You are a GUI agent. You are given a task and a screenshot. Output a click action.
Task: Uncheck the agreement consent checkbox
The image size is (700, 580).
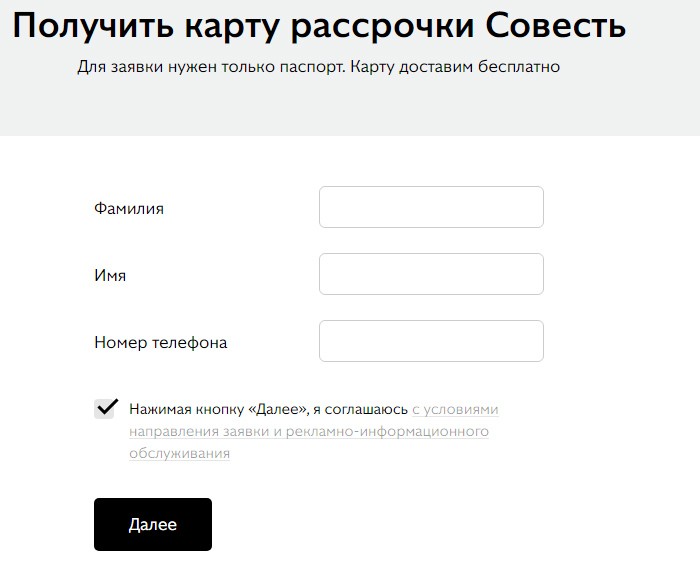pyautogui.click(x=105, y=409)
